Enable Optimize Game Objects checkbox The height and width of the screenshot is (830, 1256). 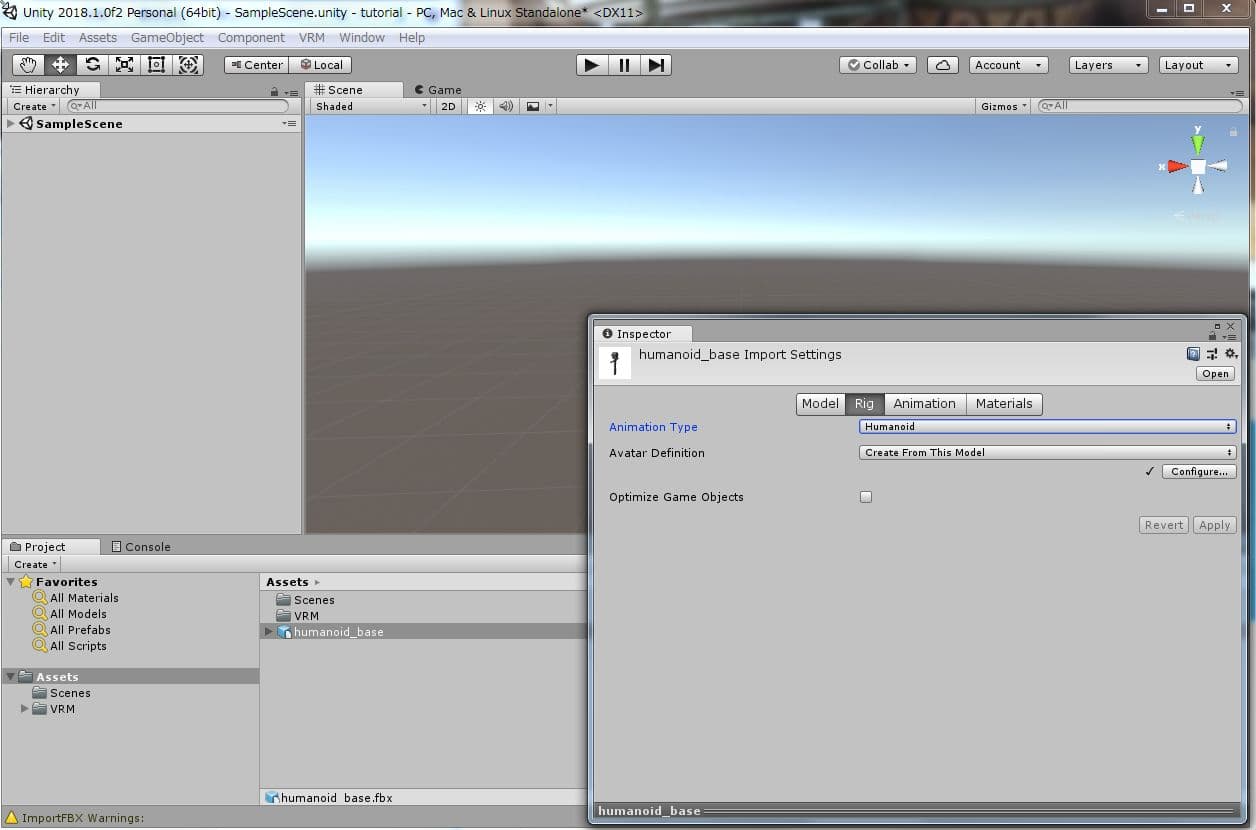(866, 497)
